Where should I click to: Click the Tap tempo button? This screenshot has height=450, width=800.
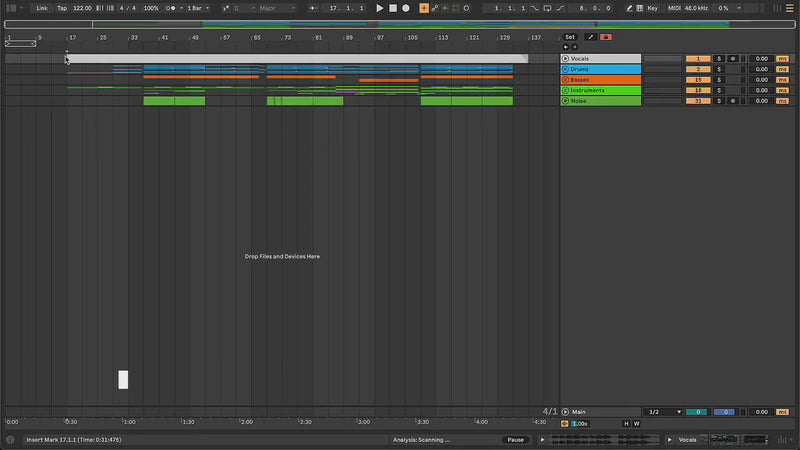point(61,8)
